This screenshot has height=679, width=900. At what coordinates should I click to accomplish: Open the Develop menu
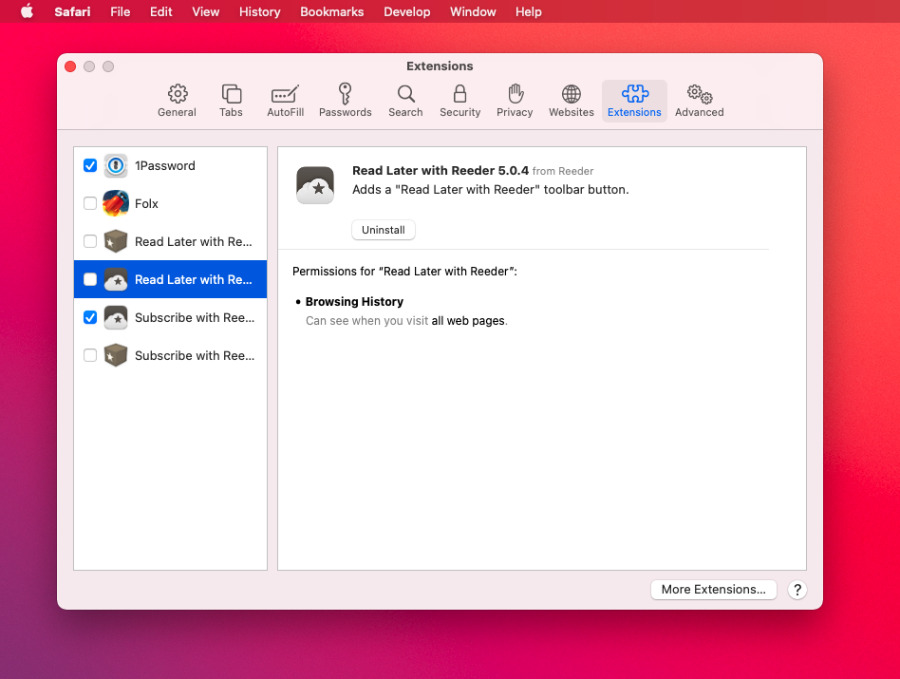pos(407,11)
